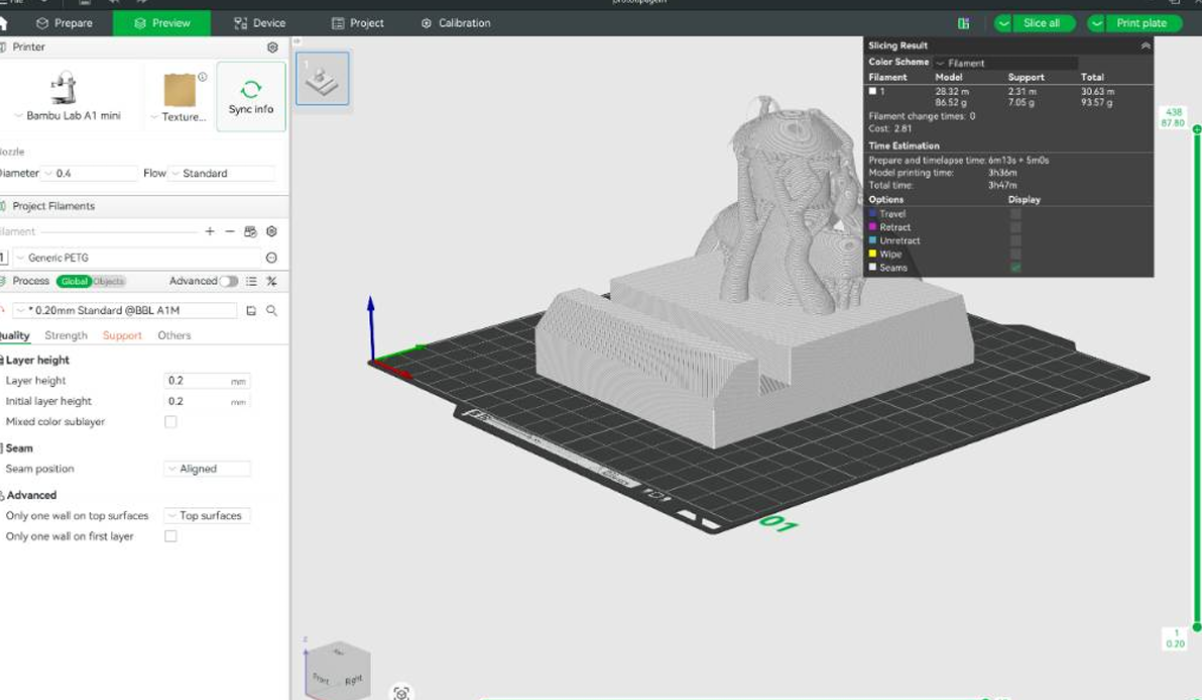
Task: Open the Strength settings tab
Action: pyautogui.click(x=66, y=335)
